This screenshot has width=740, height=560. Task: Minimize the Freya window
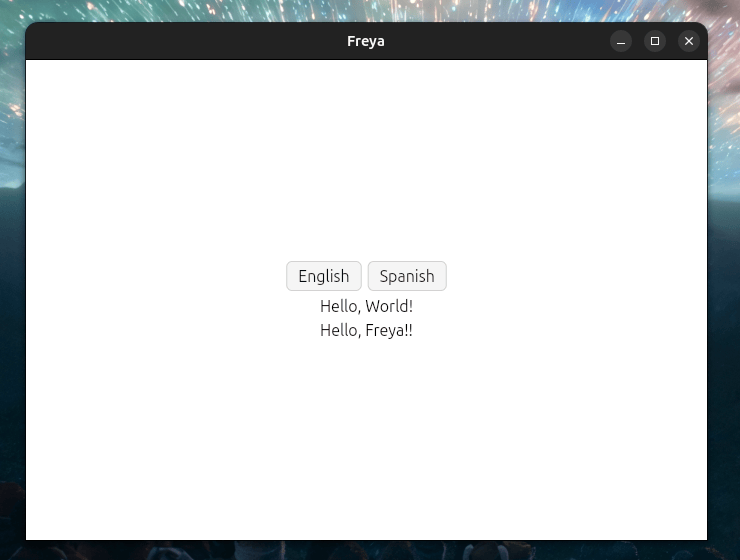[x=621, y=41]
